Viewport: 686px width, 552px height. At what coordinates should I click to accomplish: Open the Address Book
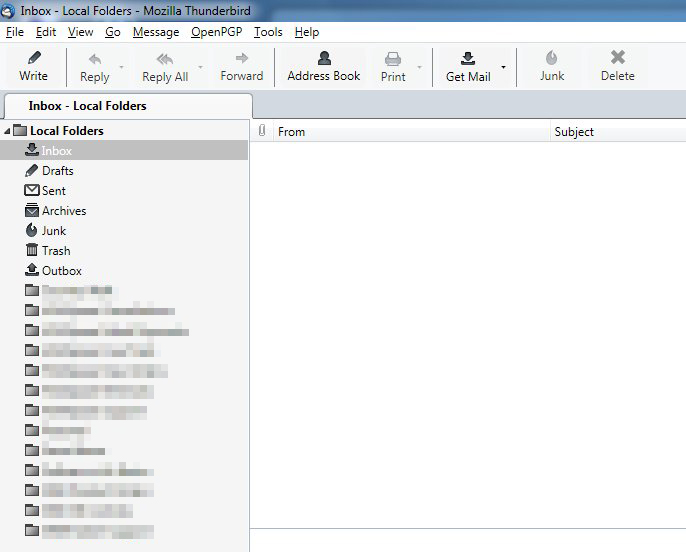(x=324, y=66)
